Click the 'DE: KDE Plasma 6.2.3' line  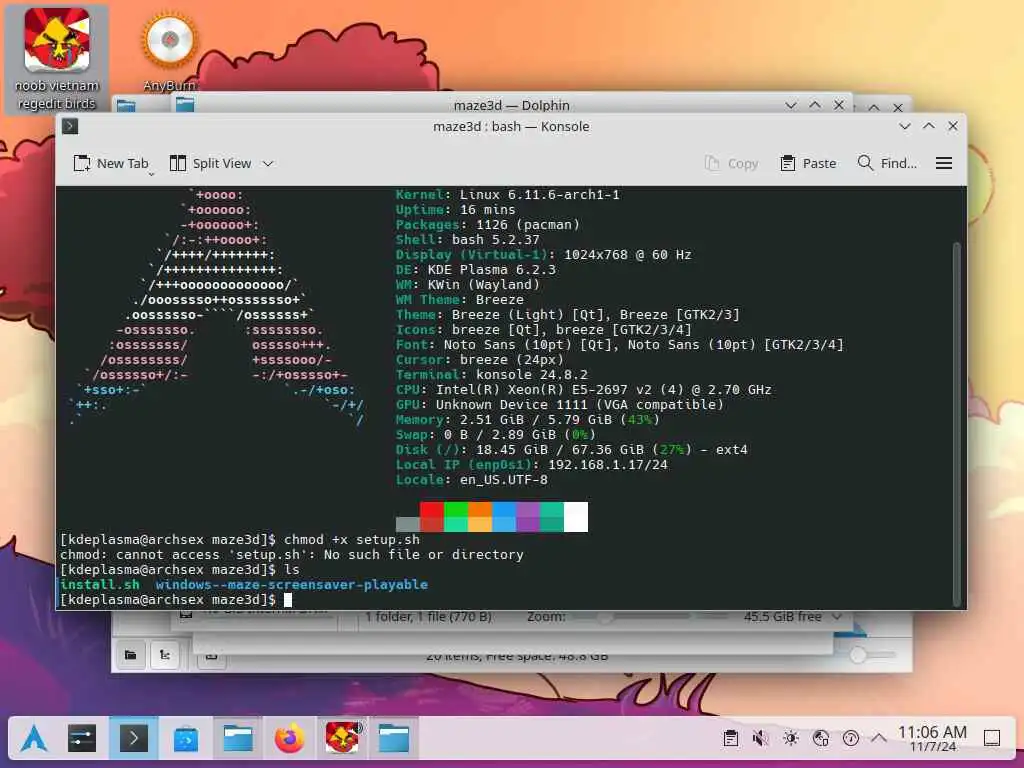pyautogui.click(x=475, y=270)
